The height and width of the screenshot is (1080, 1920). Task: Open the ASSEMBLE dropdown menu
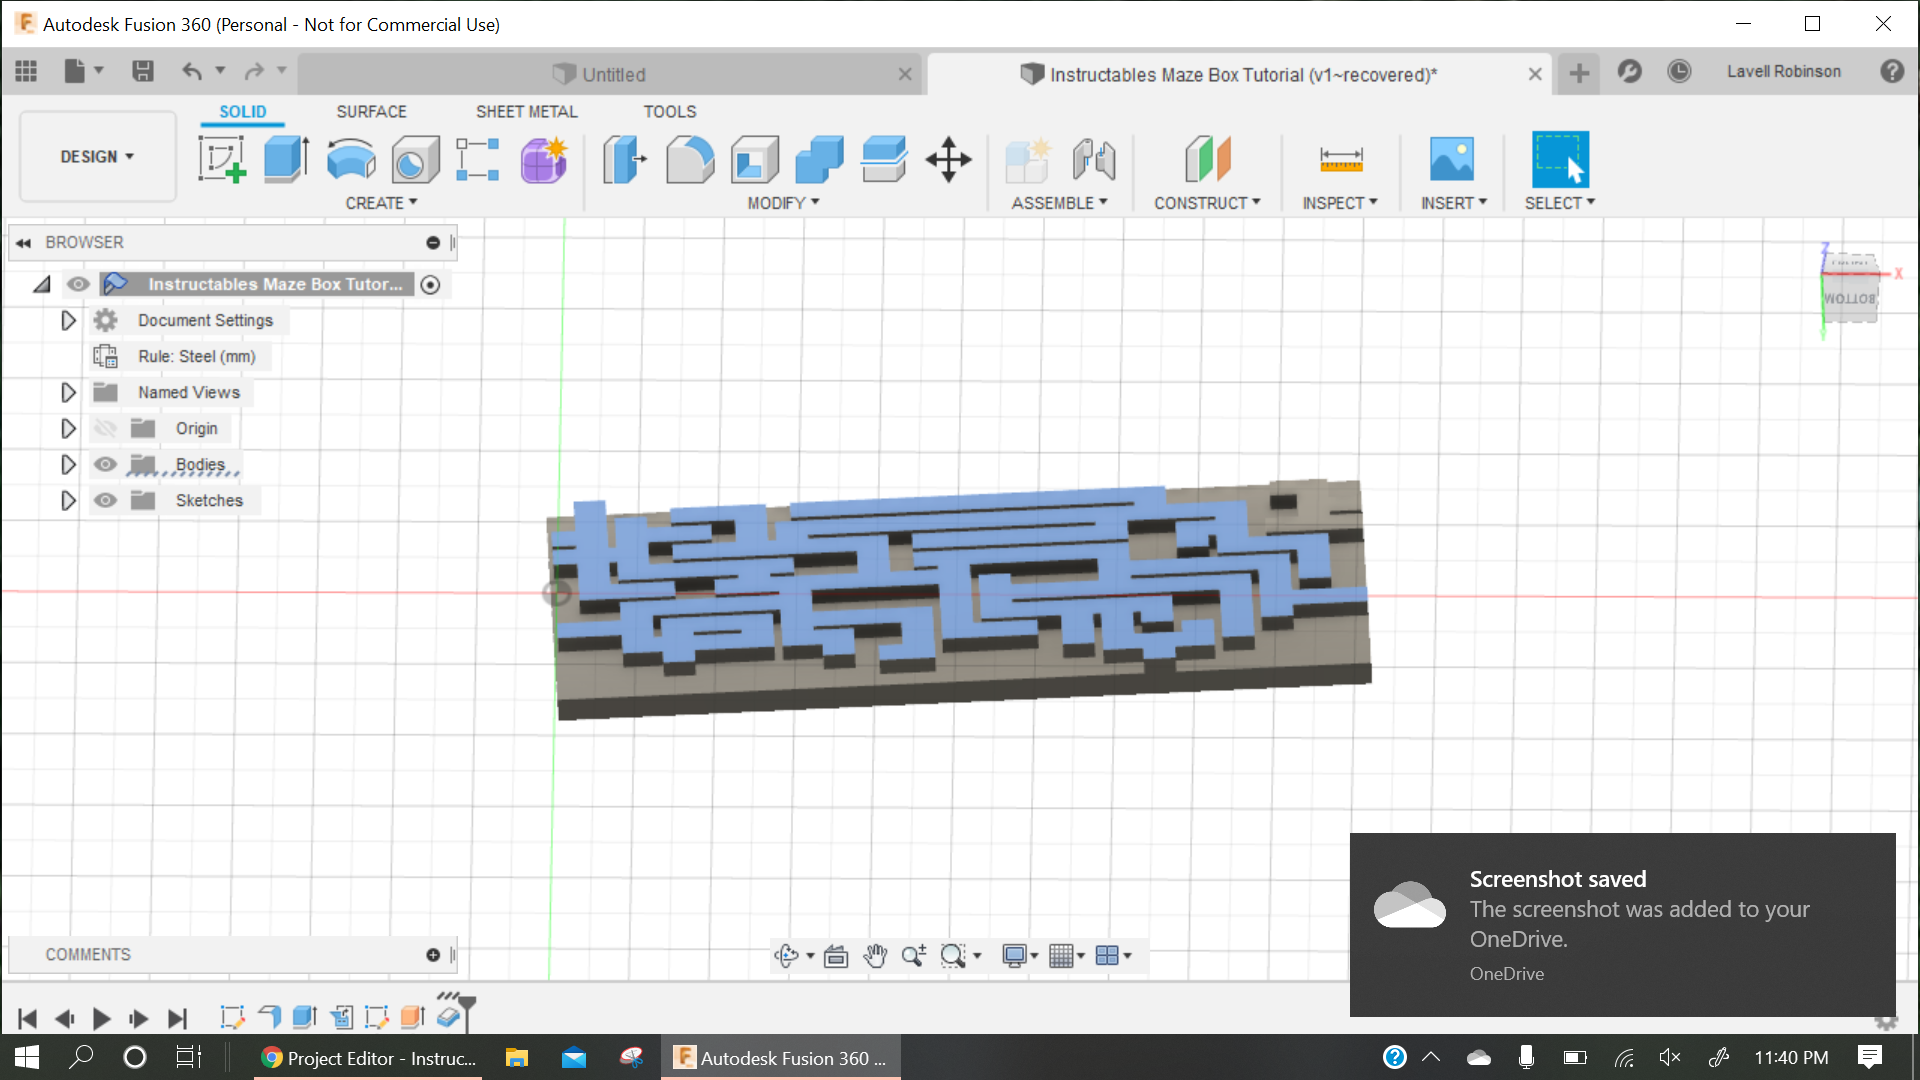click(1059, 203)
